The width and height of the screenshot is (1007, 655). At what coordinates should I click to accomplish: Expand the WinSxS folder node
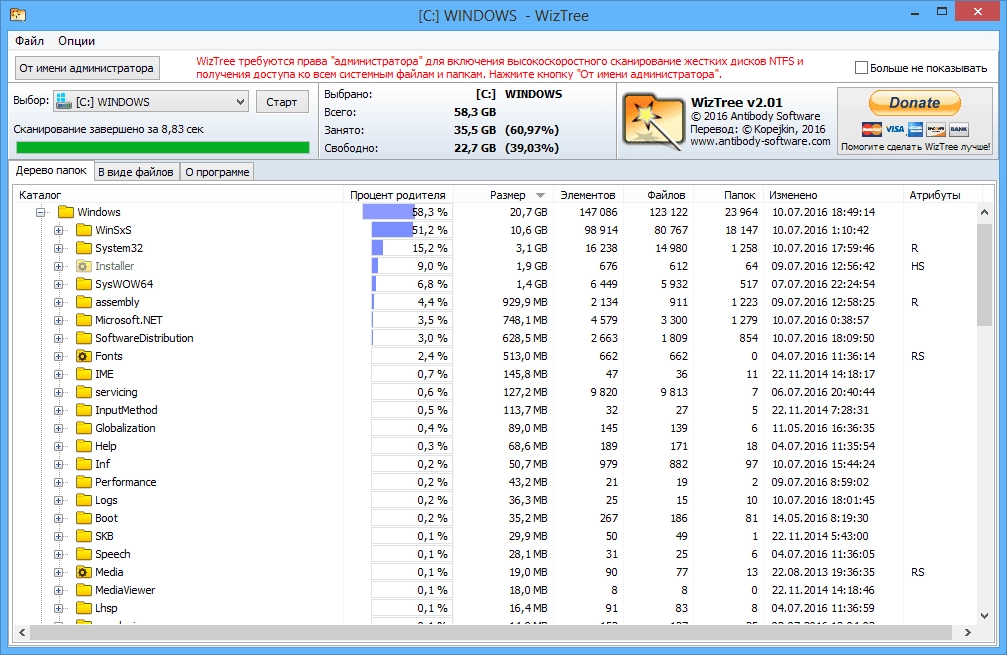coord(58,230)
